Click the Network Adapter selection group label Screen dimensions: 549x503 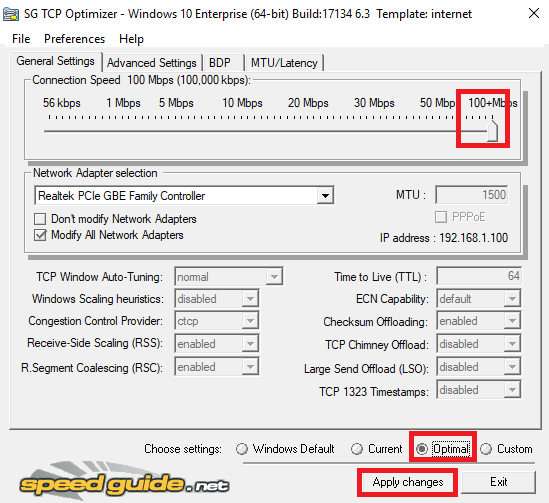point(95,173)
